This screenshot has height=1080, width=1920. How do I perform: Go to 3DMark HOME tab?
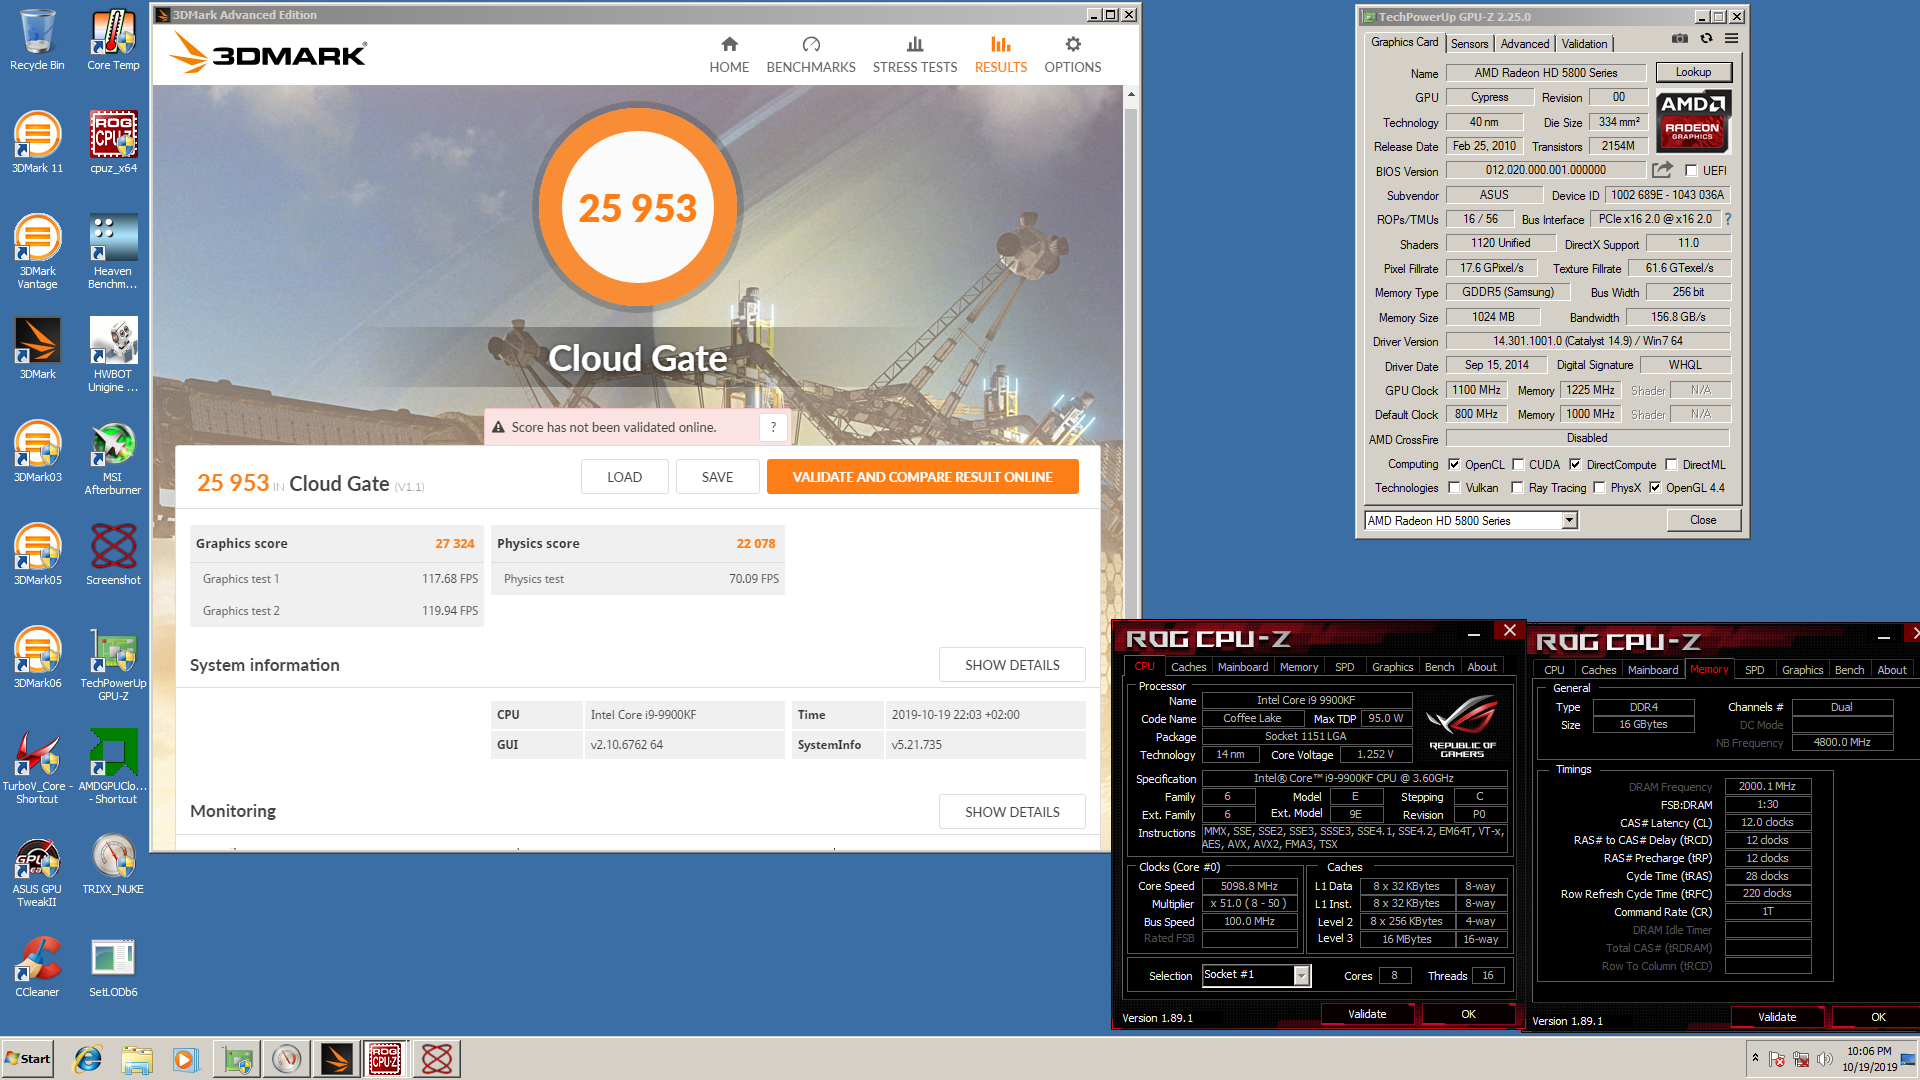729,55
